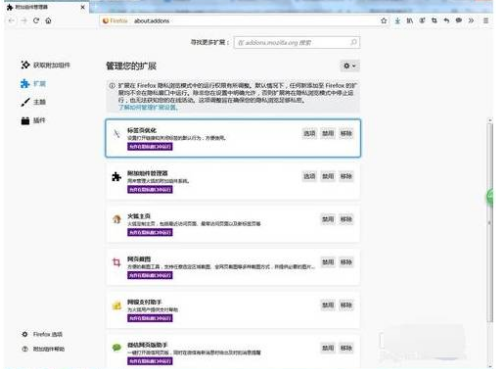
Task: Open the 火狐主页 extension title
Action: 139,216
